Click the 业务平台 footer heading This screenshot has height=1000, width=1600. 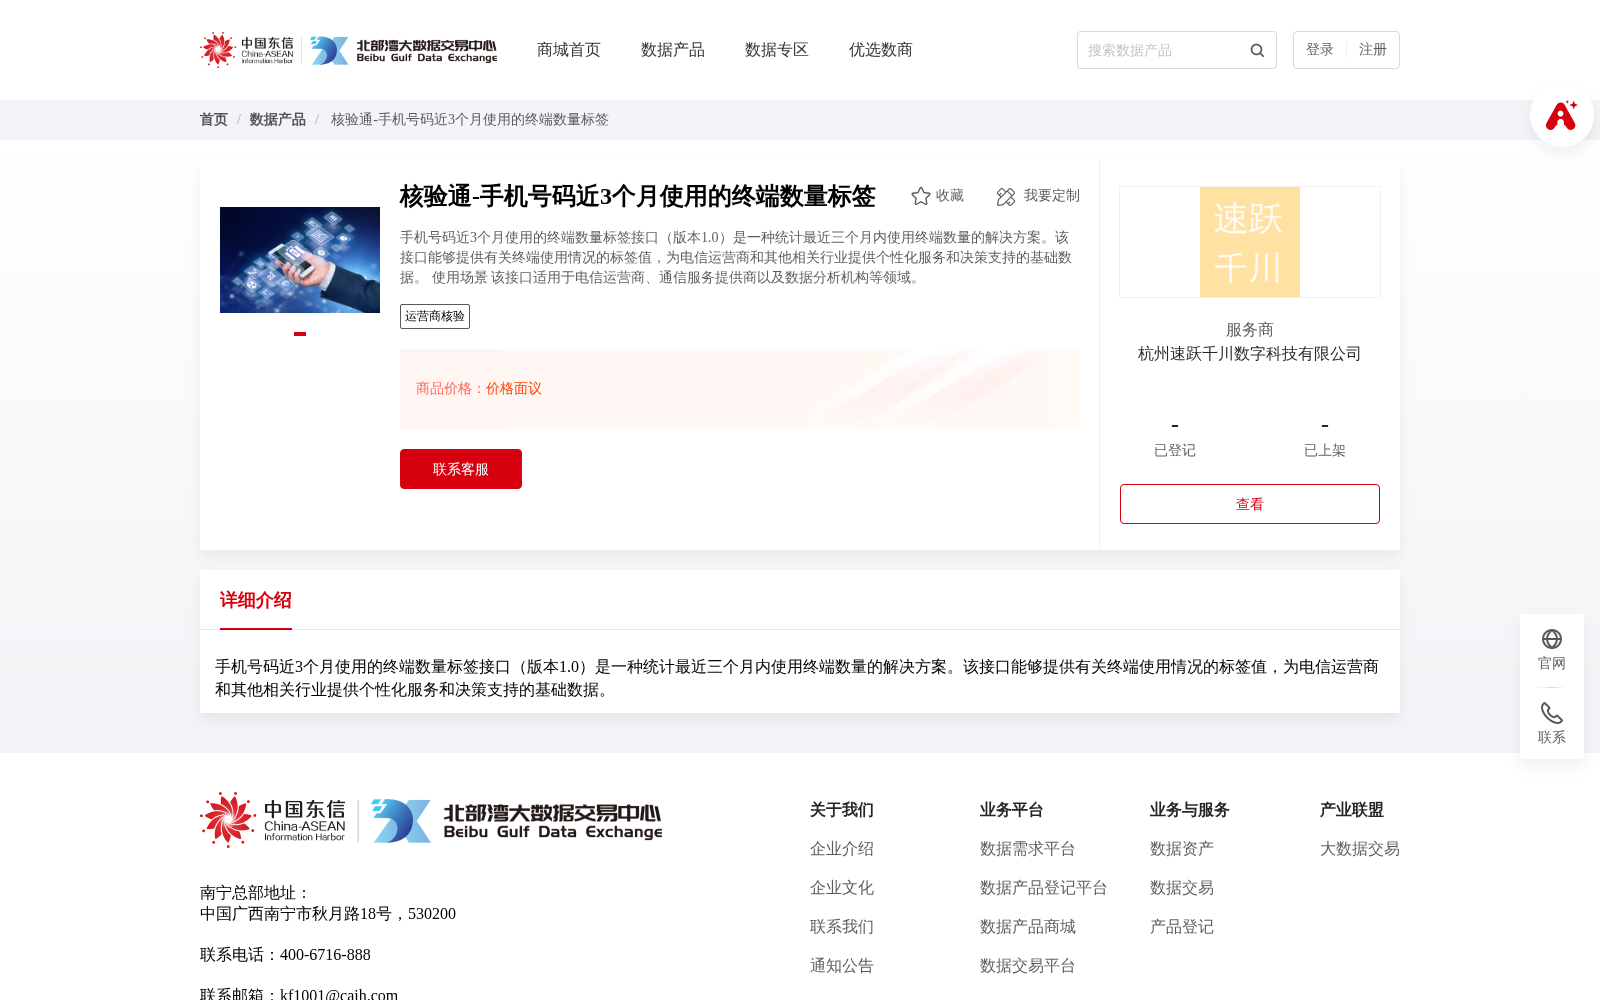coord(1012,810)
